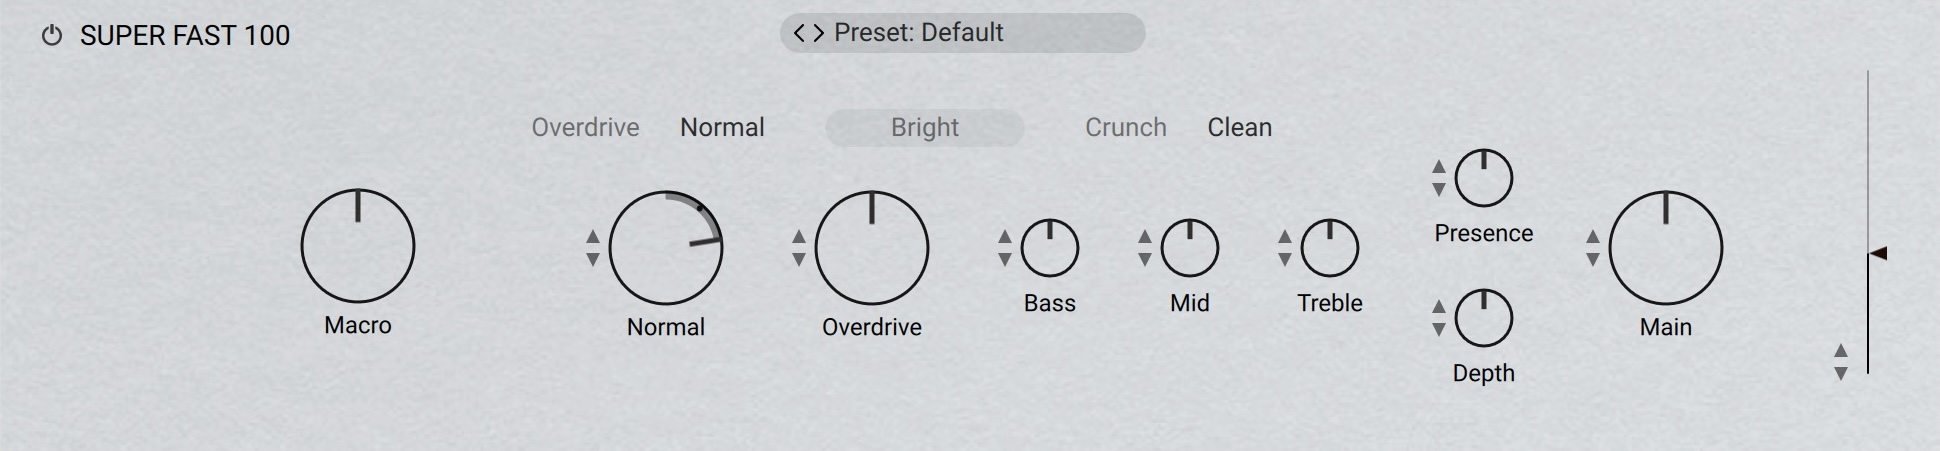Switch to Crunch mode
1940x451 pixels.
point(1126,128)
